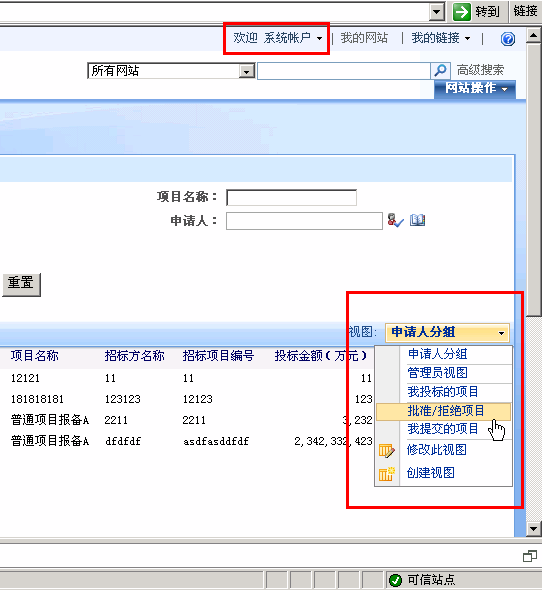The height and width of the screenshot is (590, 542).
Task: Click the vertical scrollbar down arrow
Action: point(534,529)
